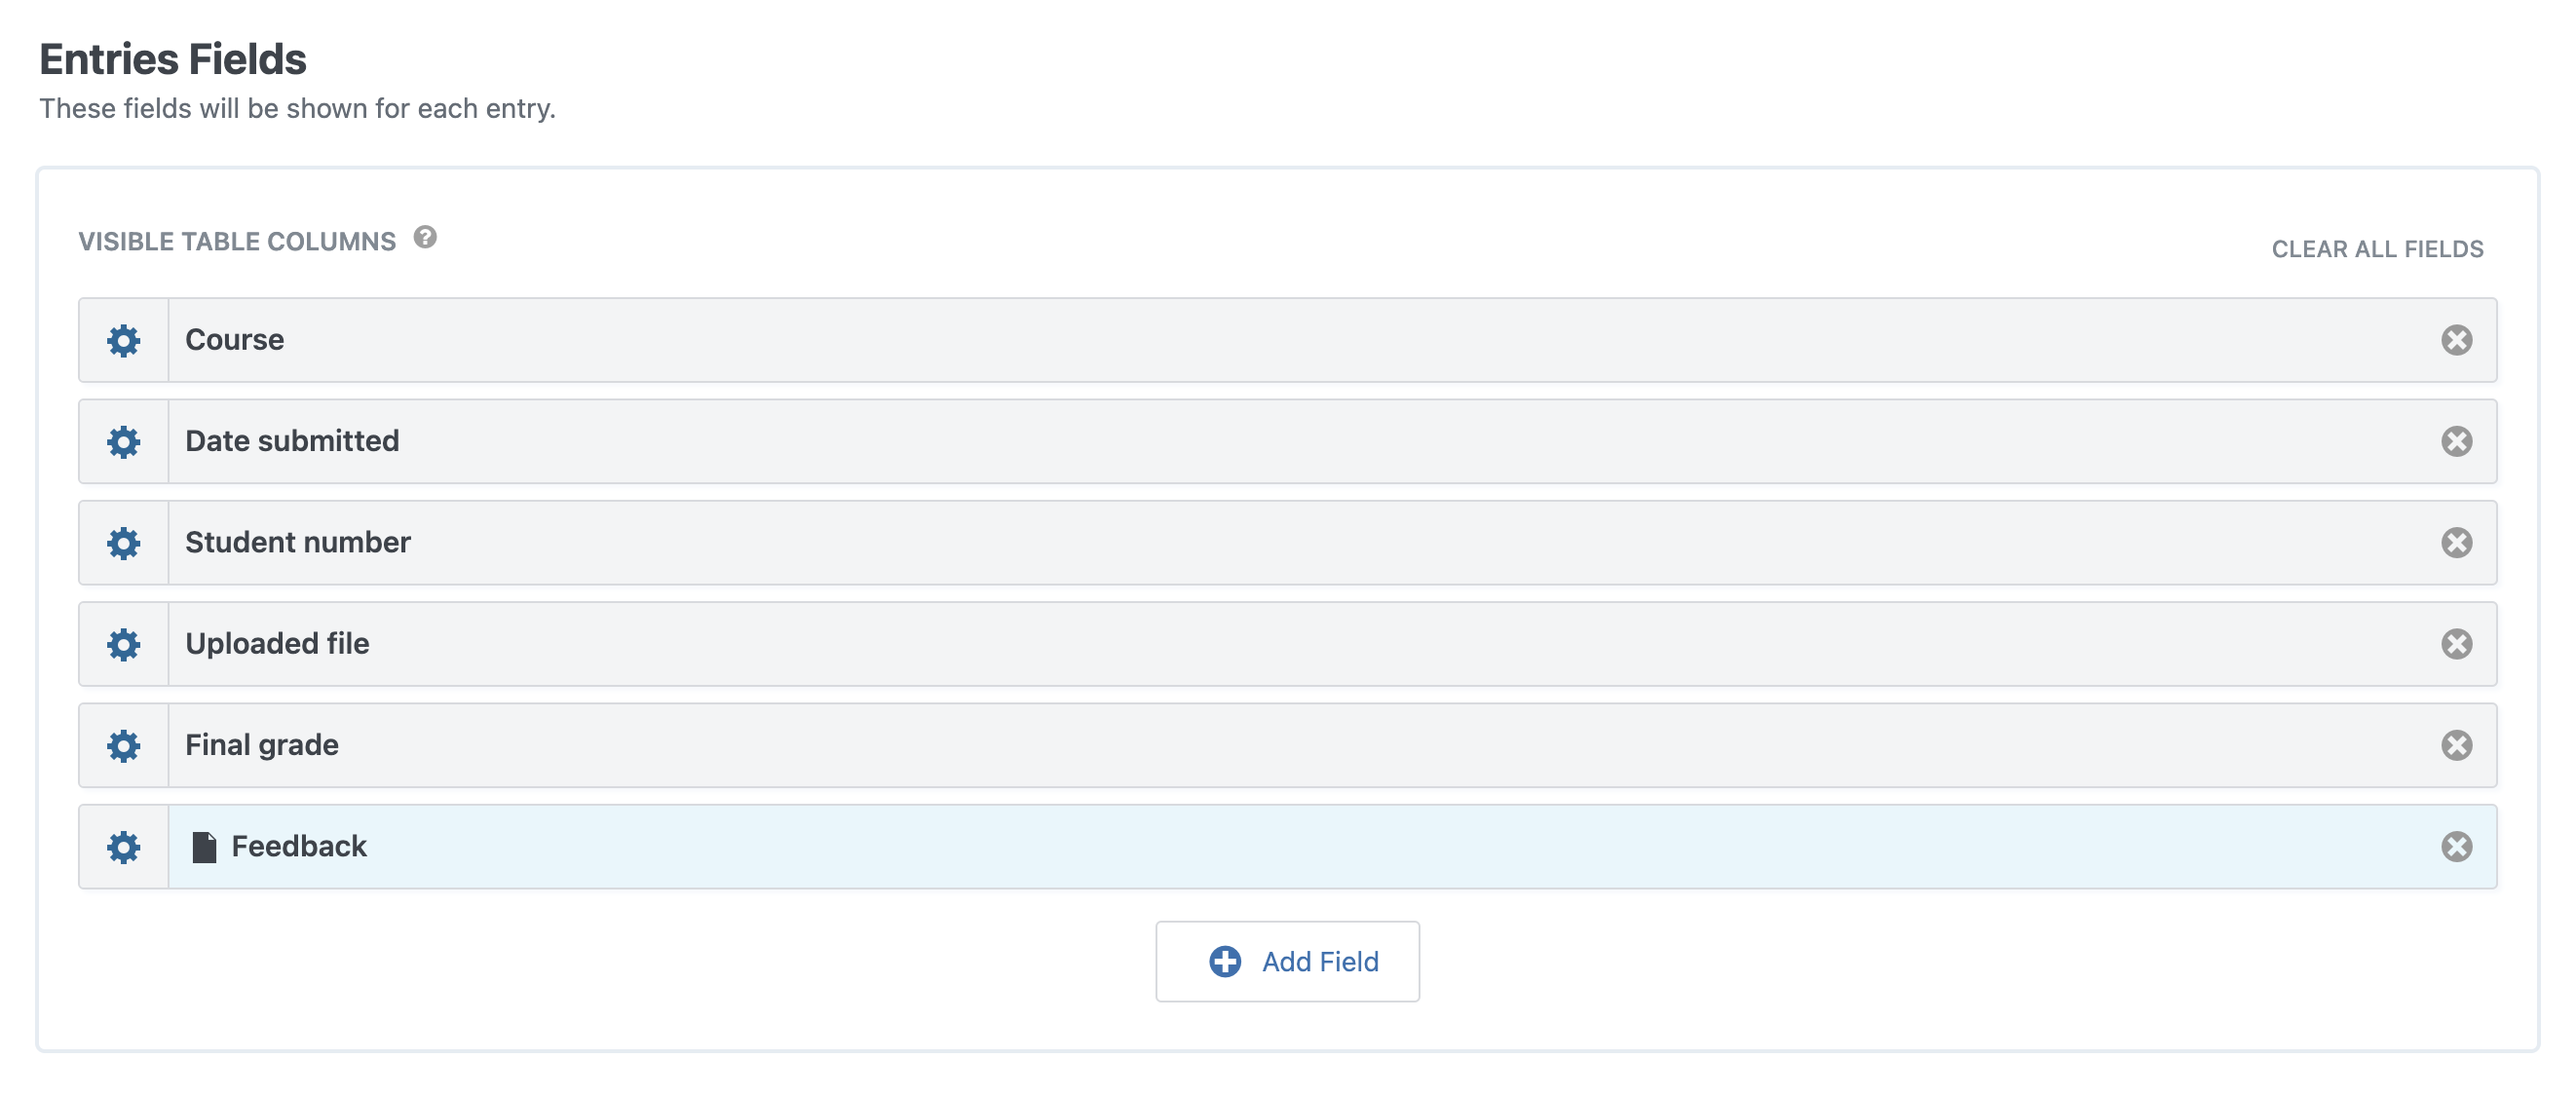Remove the Final grade field

pos(2456,745)
